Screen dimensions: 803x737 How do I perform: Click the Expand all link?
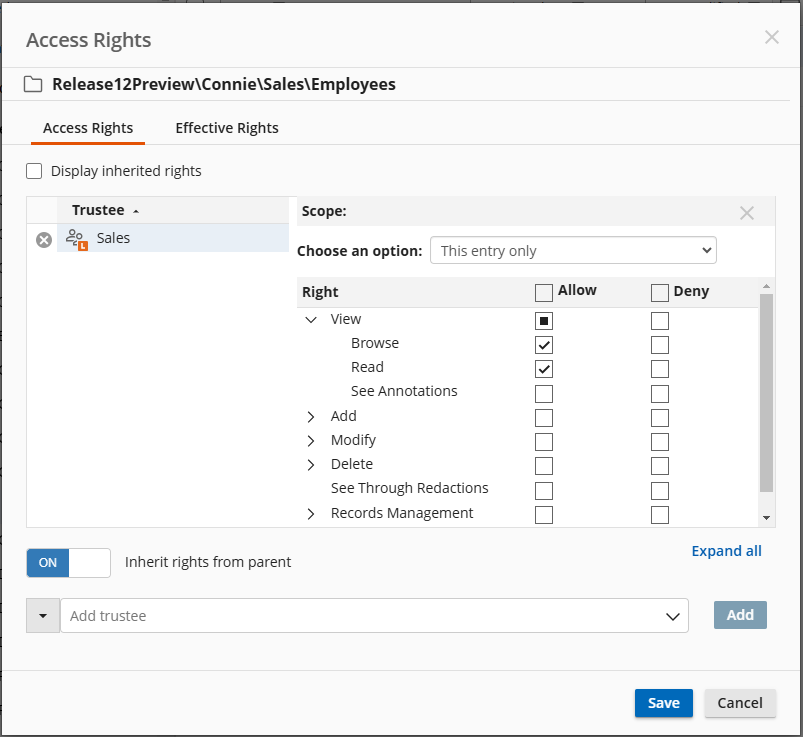point(726,551)
